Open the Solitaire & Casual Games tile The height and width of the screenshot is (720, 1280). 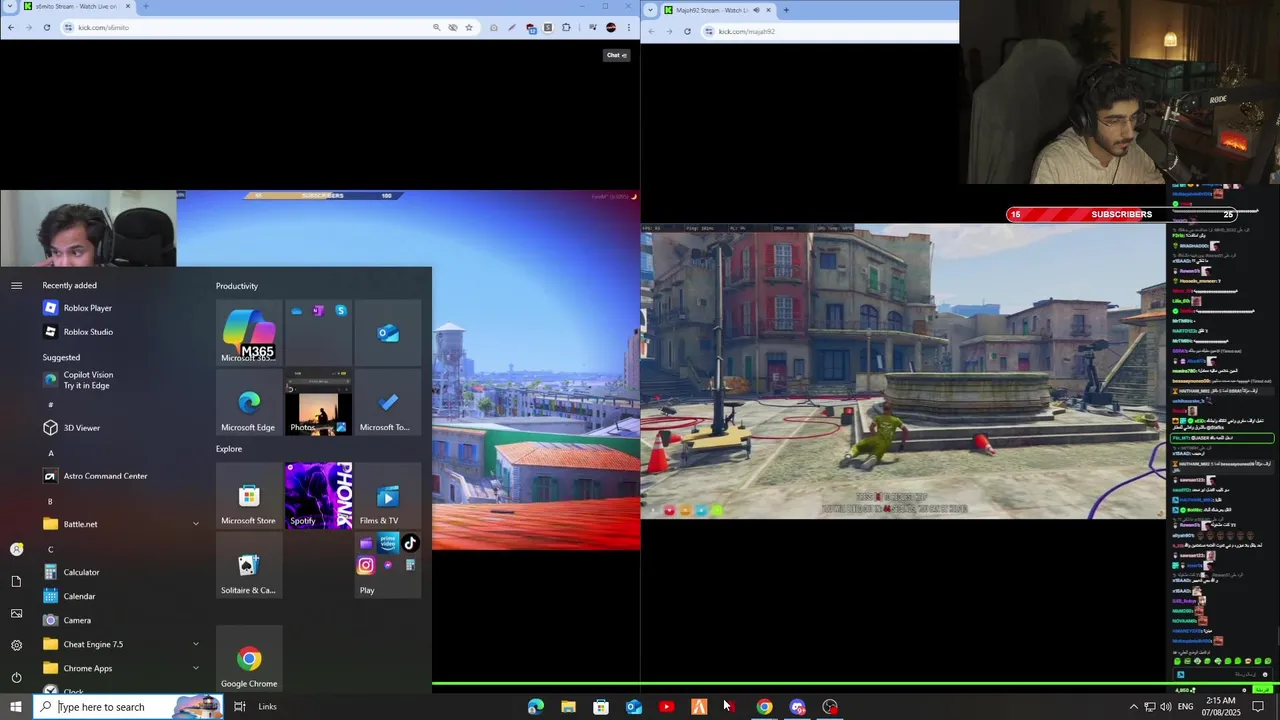click(x=249, y=566)
